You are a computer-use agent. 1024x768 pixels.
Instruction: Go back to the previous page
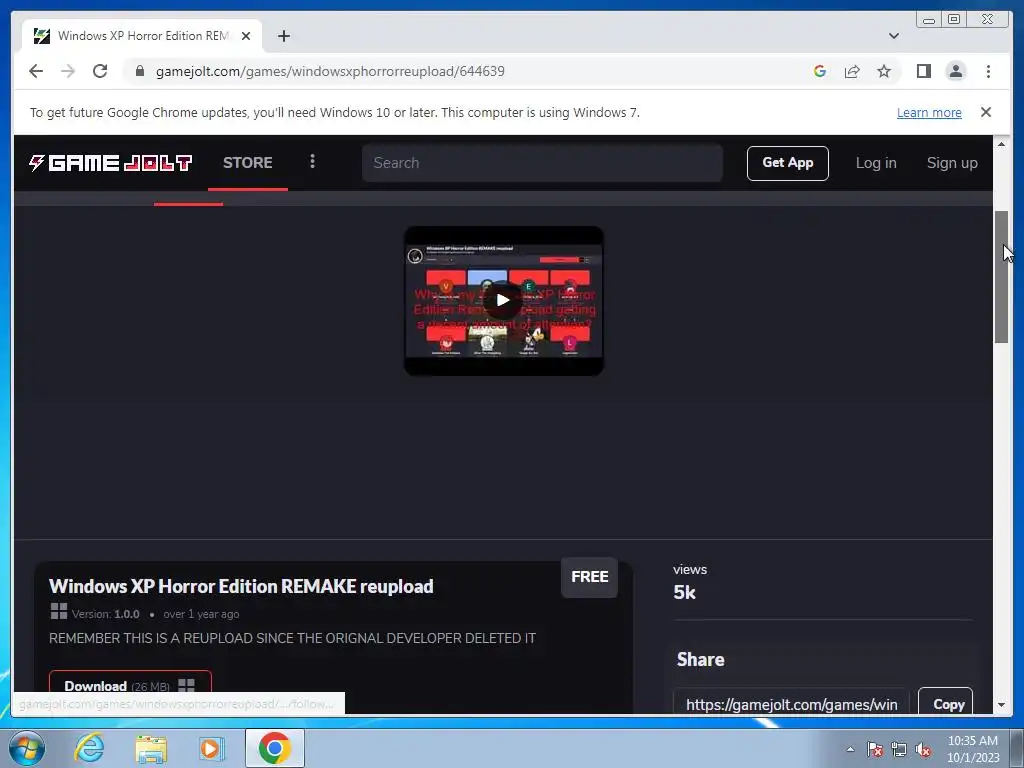[36, 71]
